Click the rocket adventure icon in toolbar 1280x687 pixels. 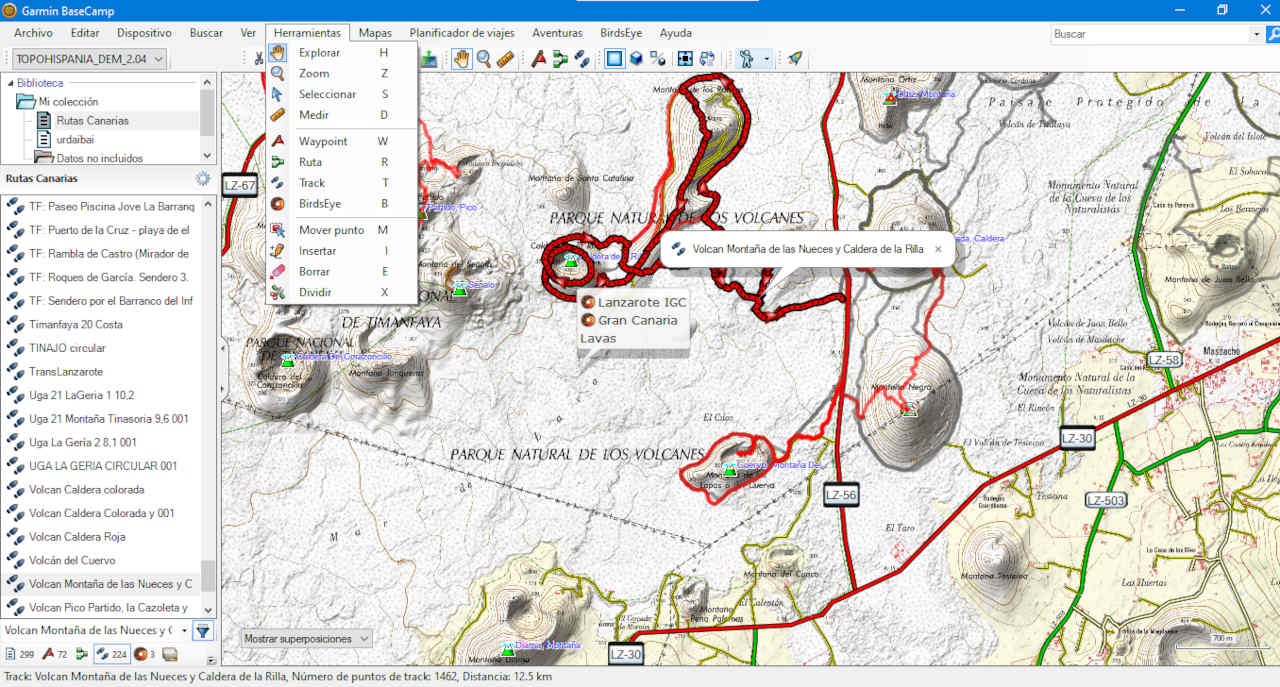point(795,59)
